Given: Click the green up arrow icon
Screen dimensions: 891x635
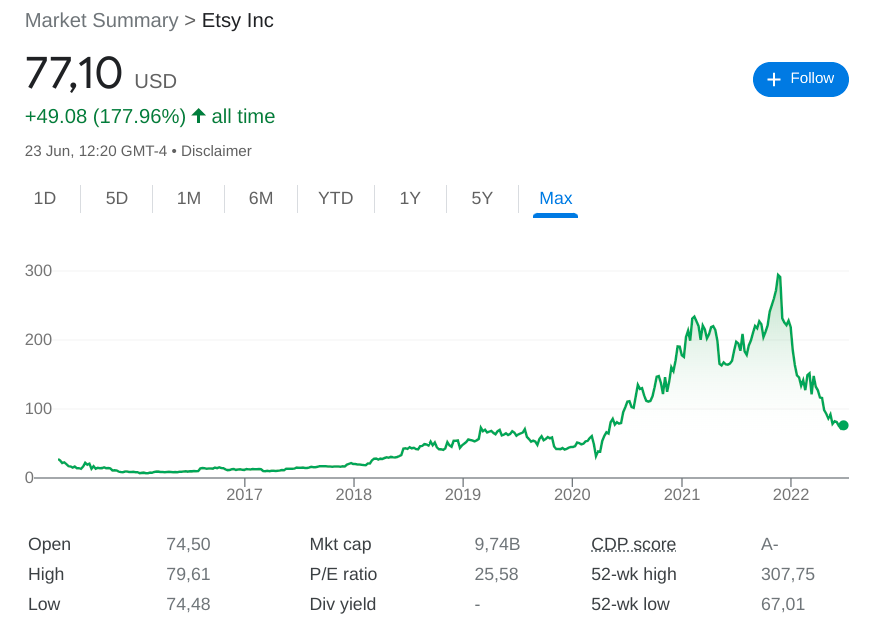Looking at the screenshot, I should click(x=198, y=116).
